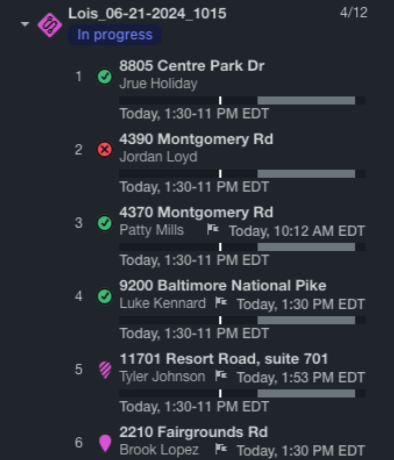Open the 2210 Fairgrounds Rd stop
This screenshot has height=460, width=394.
(x=193, y=432)
